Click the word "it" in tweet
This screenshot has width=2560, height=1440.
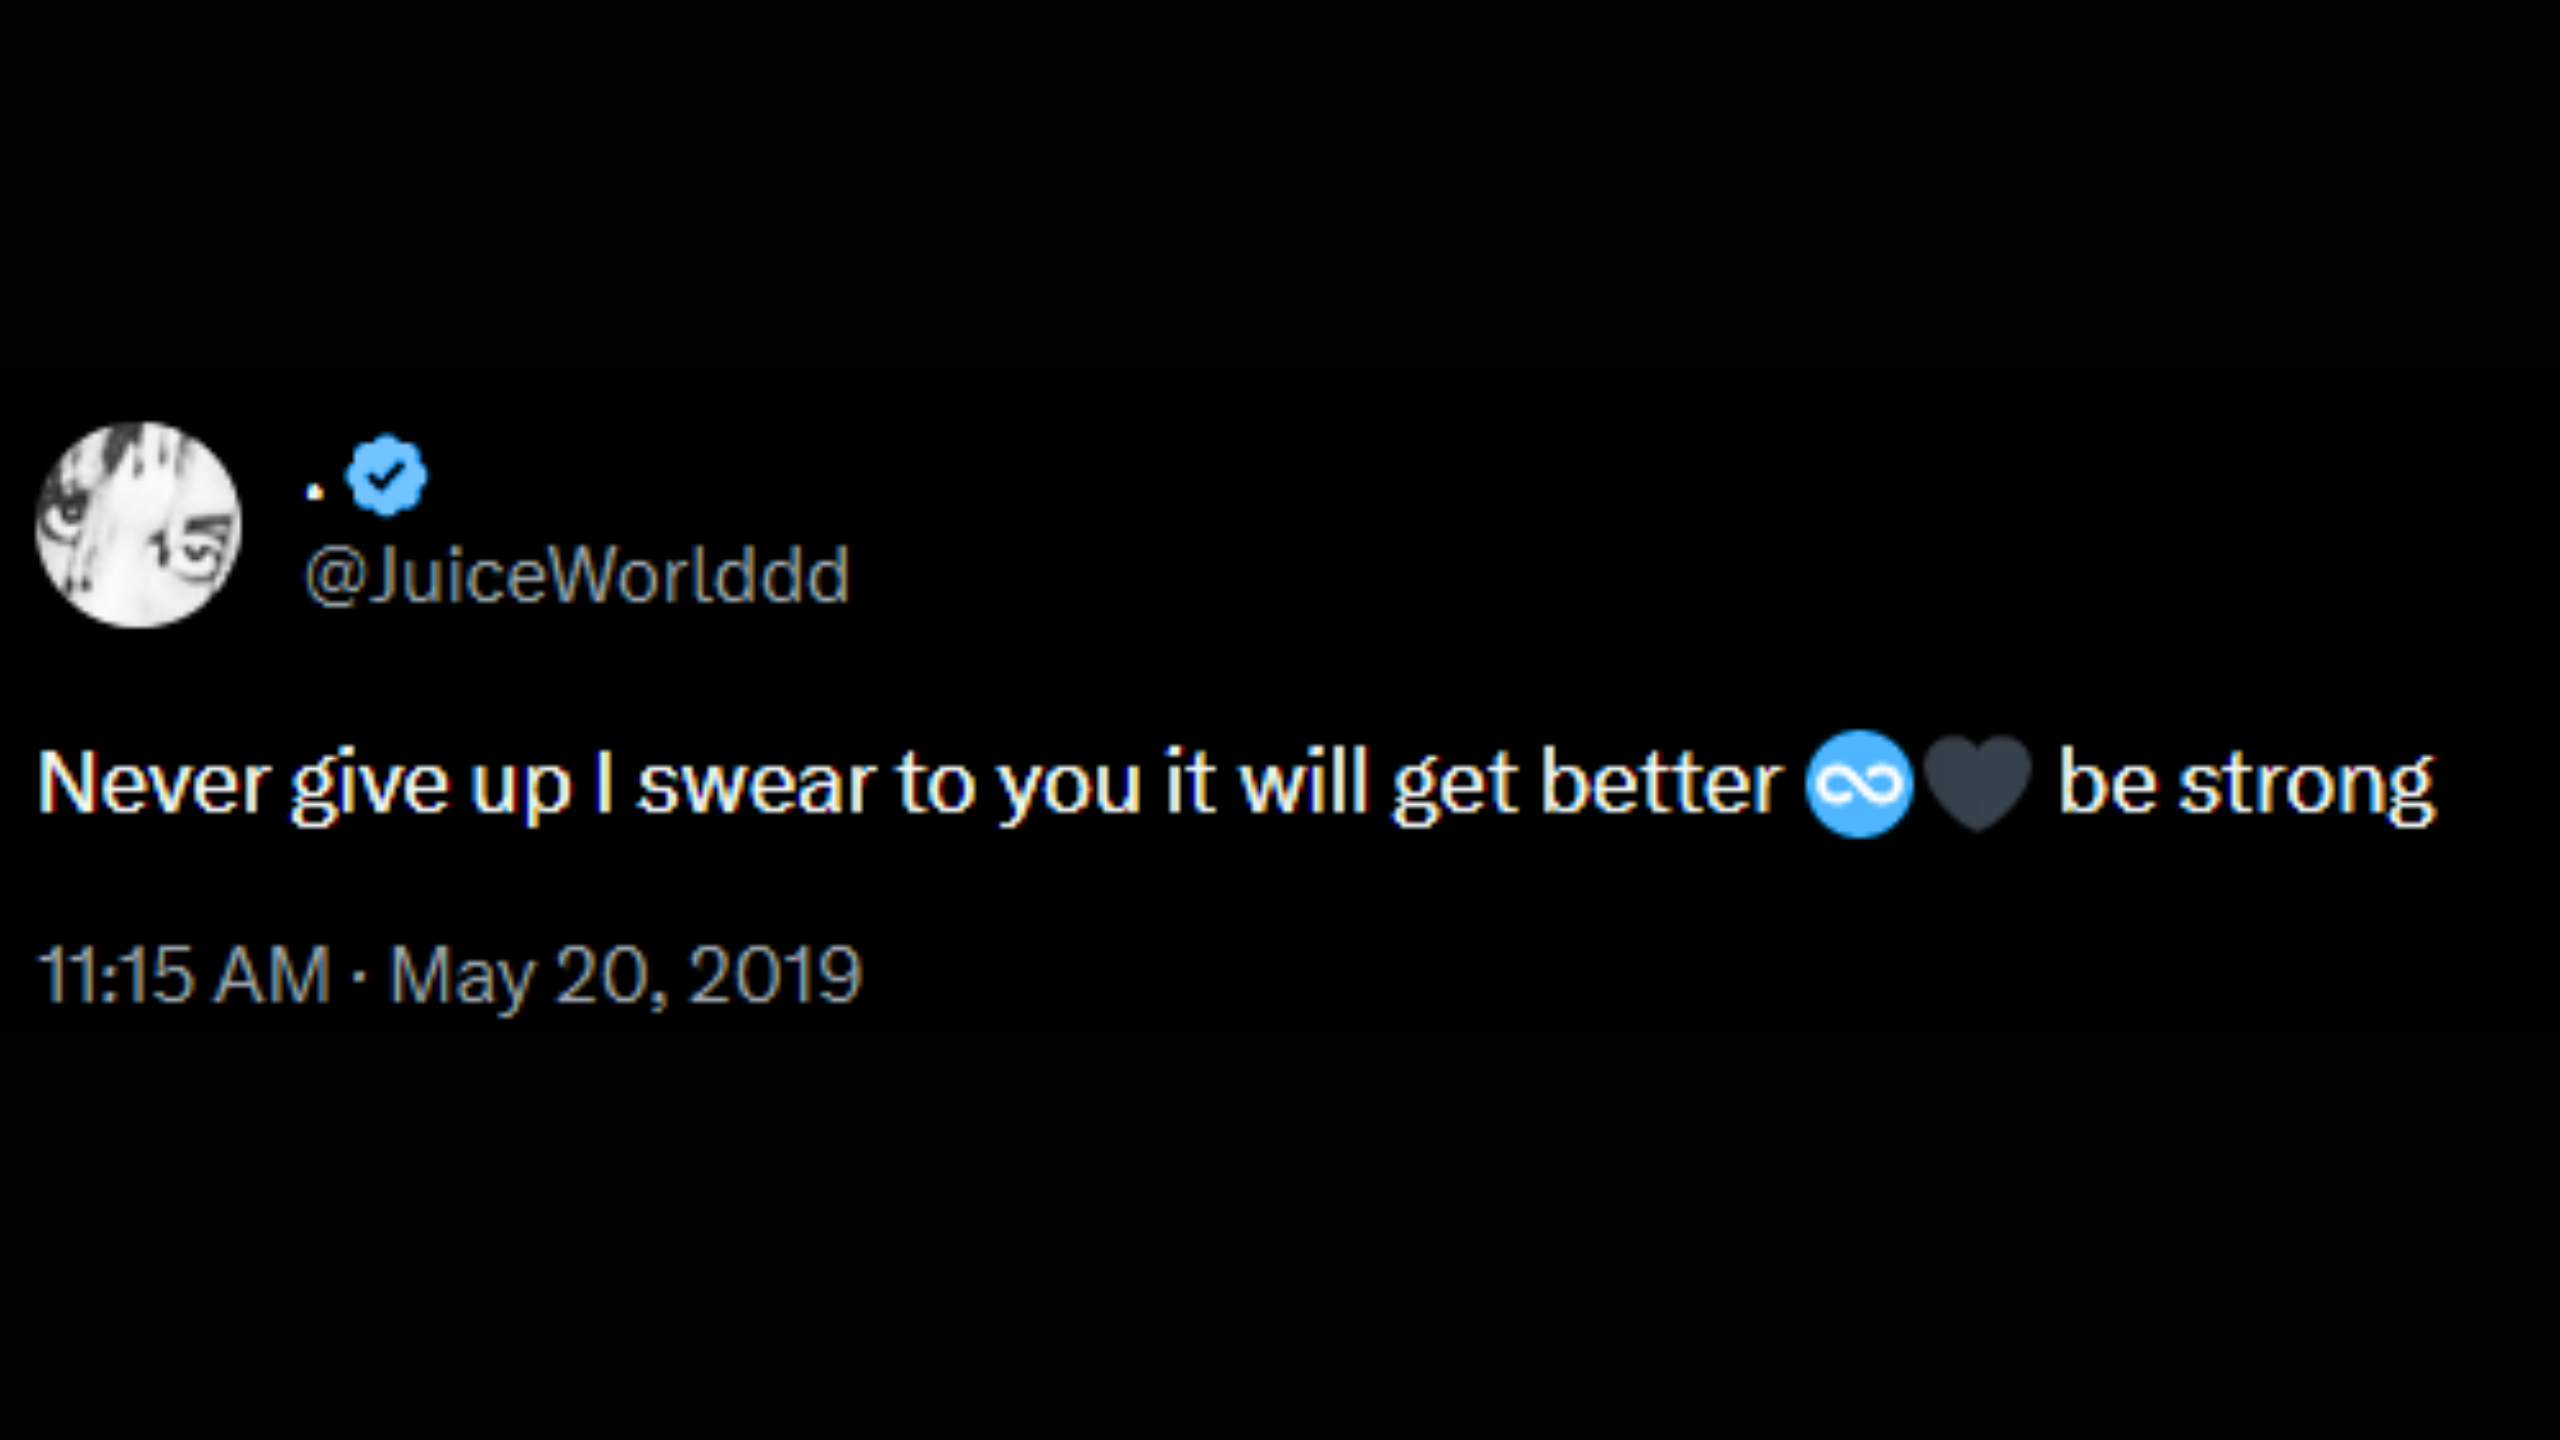(x=1188, y=784)
